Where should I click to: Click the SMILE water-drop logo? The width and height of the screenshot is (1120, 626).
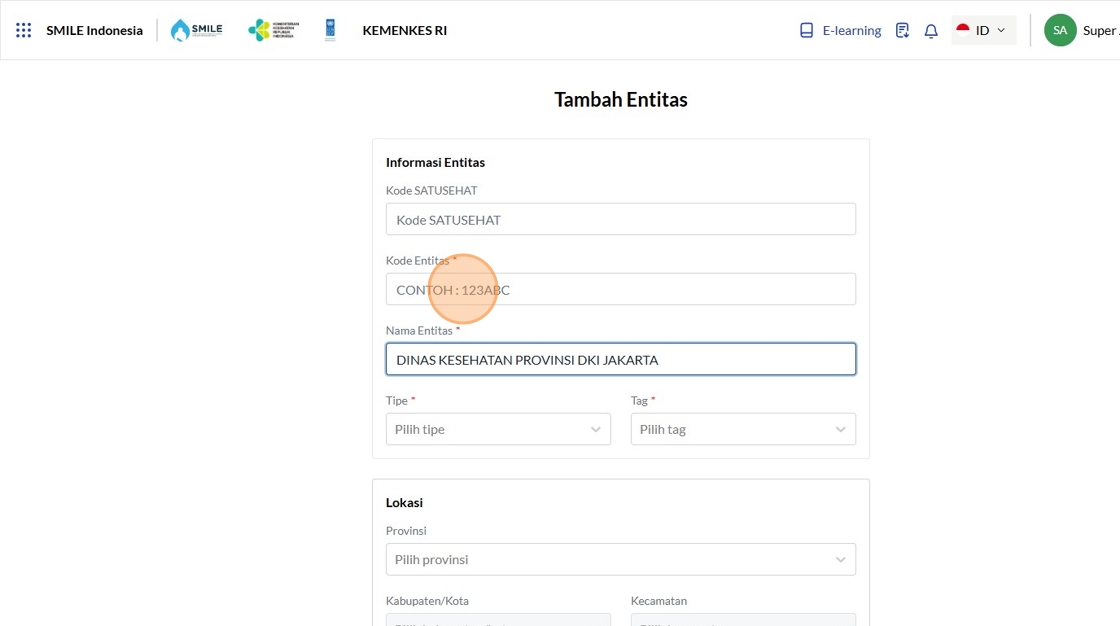pyautogui.click(x=196, y=30)
